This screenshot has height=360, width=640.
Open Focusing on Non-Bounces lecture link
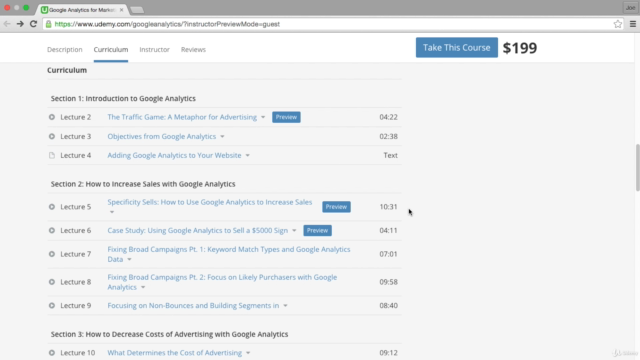(x=193, y=306)
